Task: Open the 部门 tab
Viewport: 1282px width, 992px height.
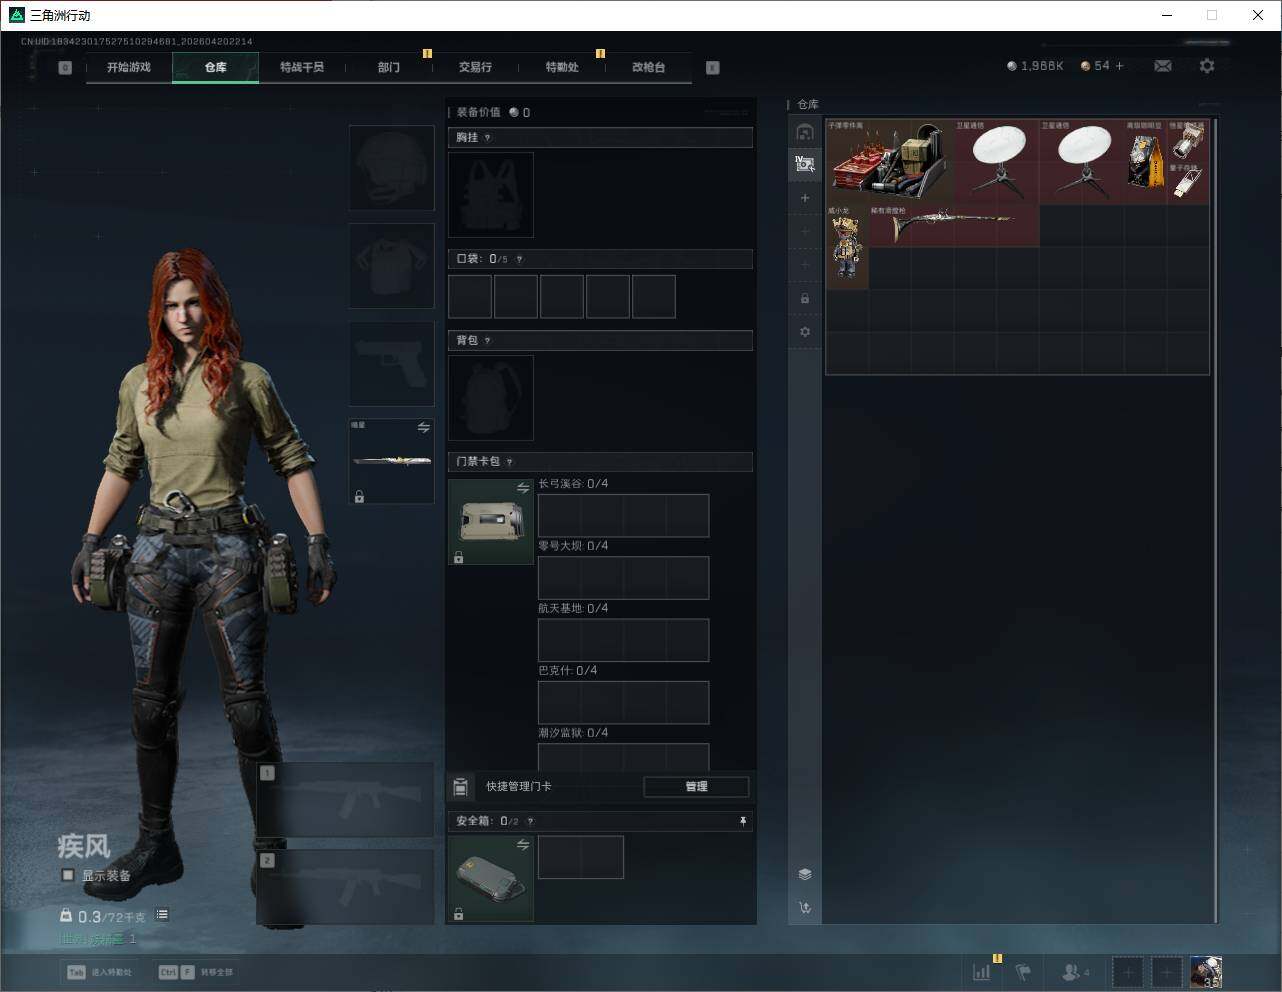Action: 389,67
